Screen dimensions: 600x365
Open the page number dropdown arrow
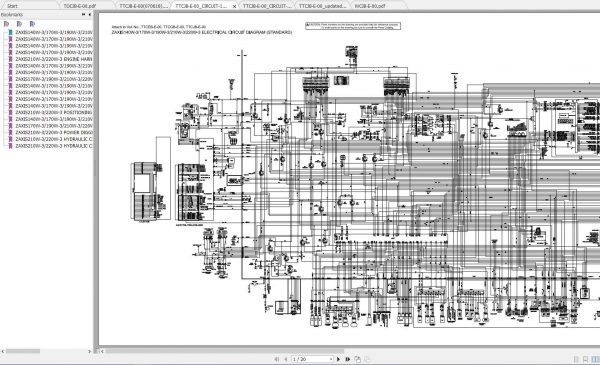coord(331,359)
